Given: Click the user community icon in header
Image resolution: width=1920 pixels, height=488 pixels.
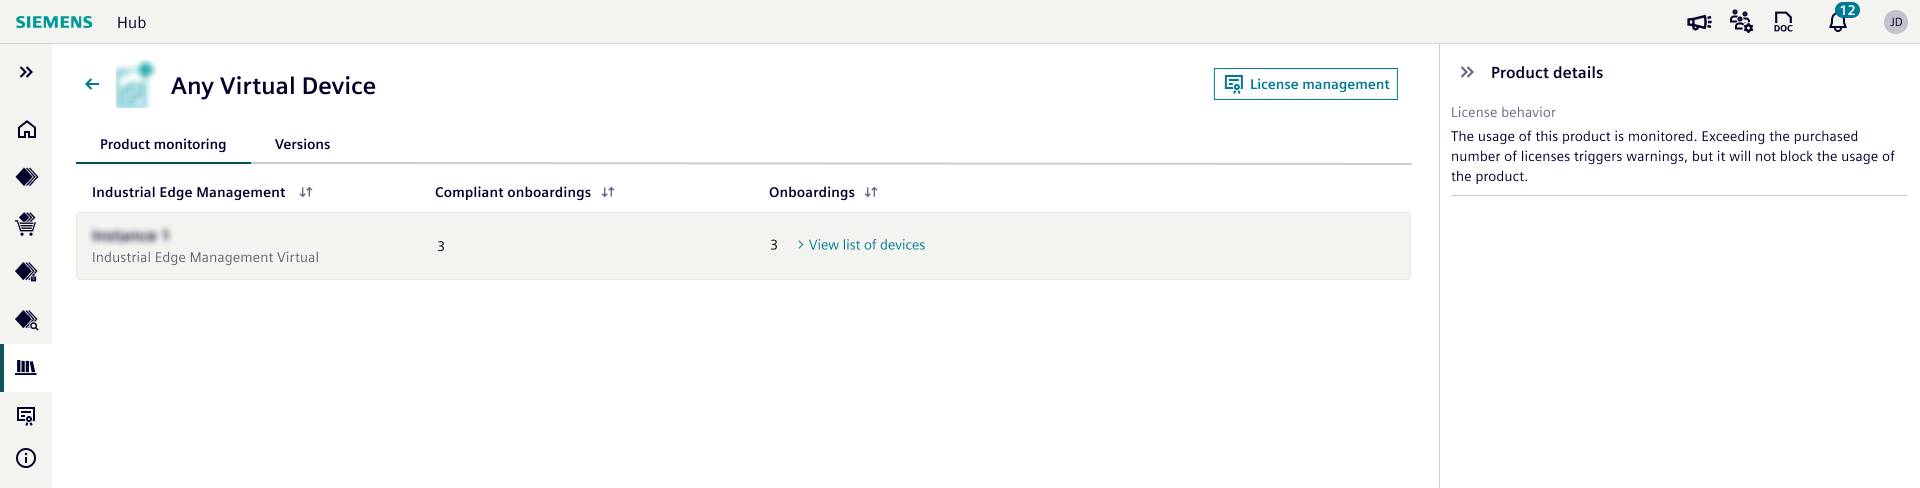Looking at the screenshot, I should click(x=1741, y=22).
